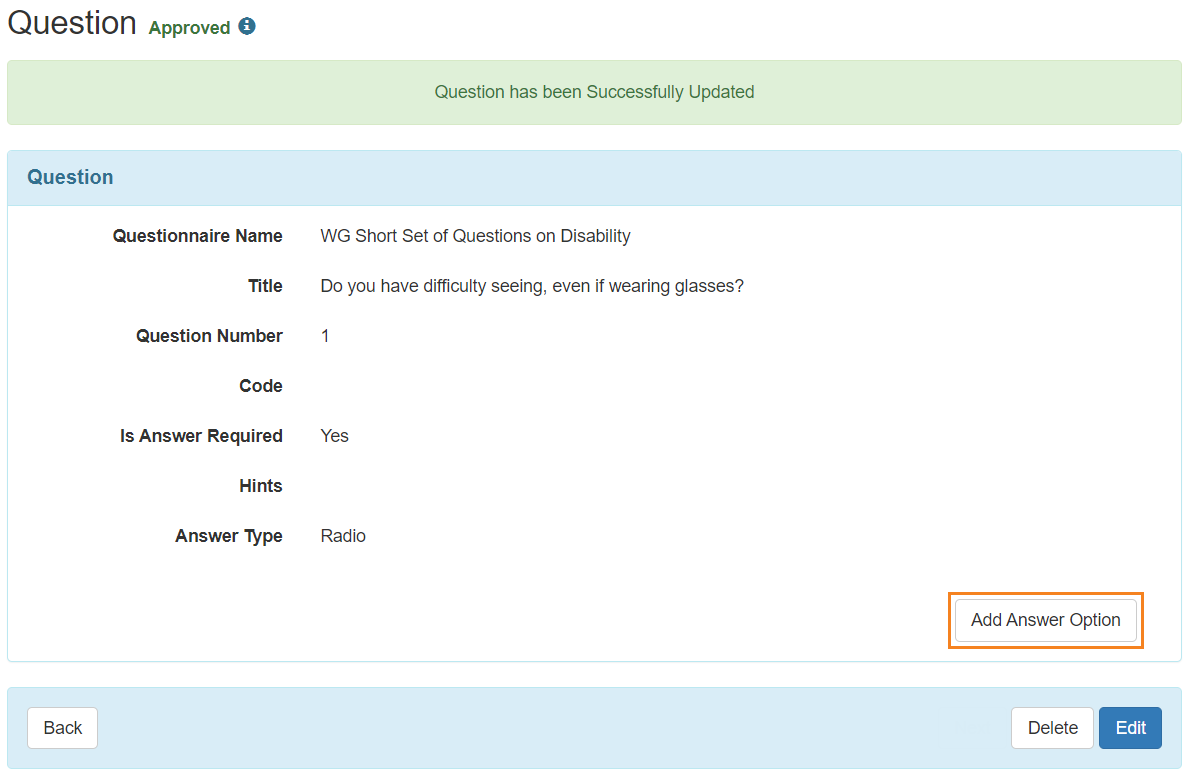Go back using the Back button
1188x777 pixels.
pos(63,728)
